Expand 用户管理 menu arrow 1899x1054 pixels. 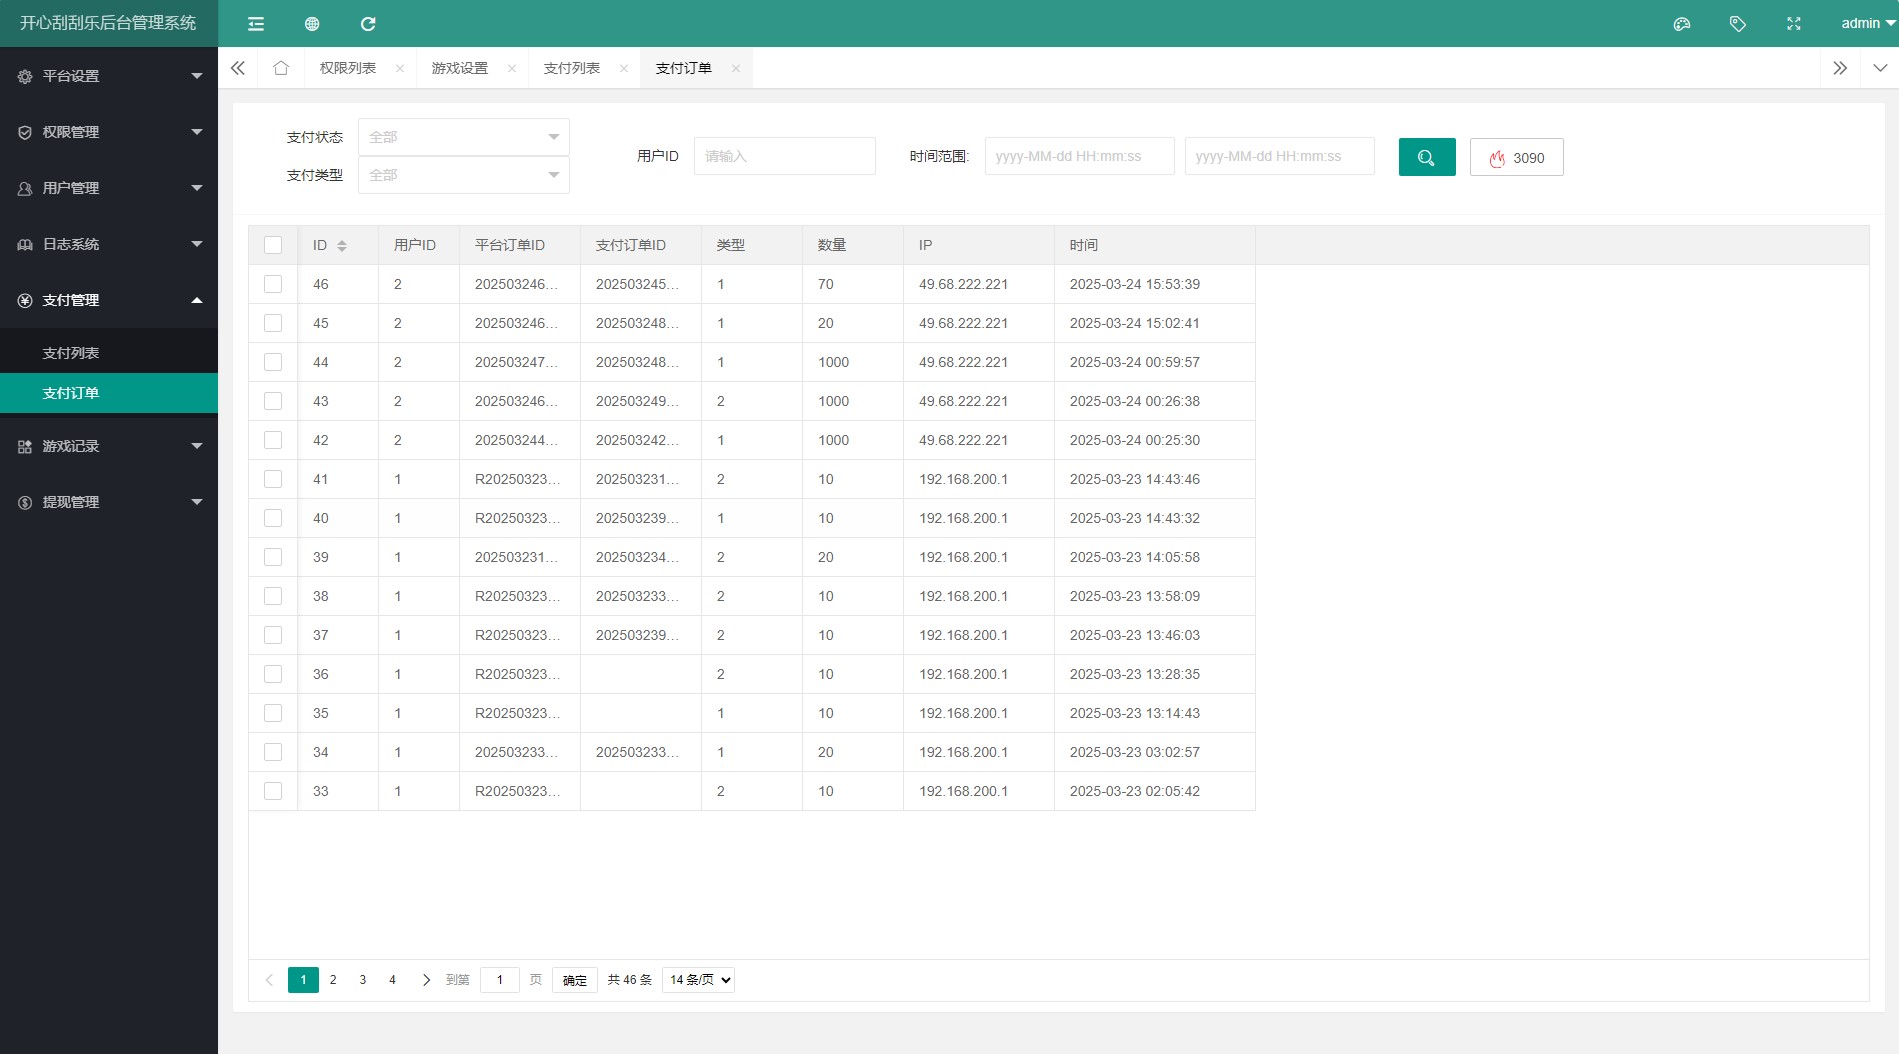pyautogui.click(x=197, y=188)
